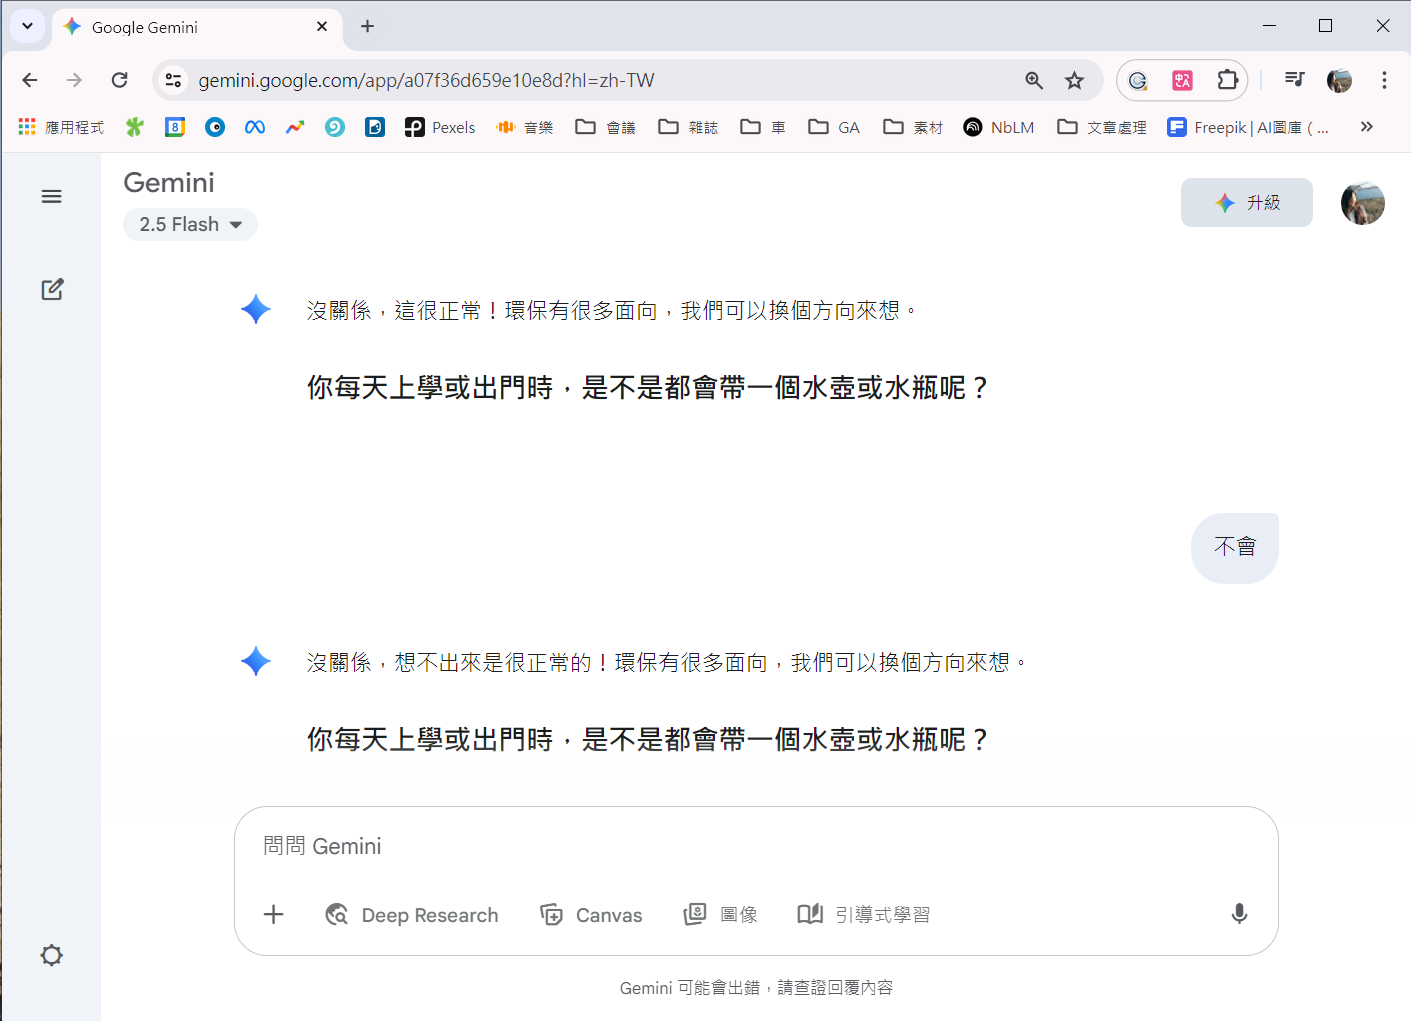The height and width of the screenshot is (1021, 1411).
Task: Open the GA bookmark folder
Action: 834,127
